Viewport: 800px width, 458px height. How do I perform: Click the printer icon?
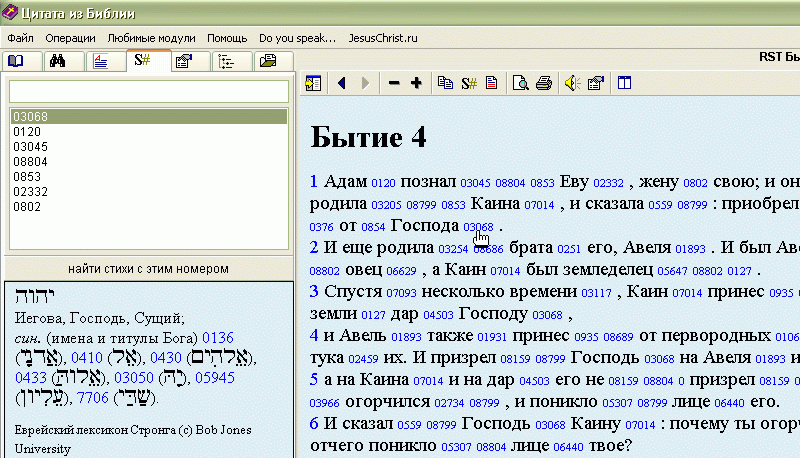[x=543, y=83]
